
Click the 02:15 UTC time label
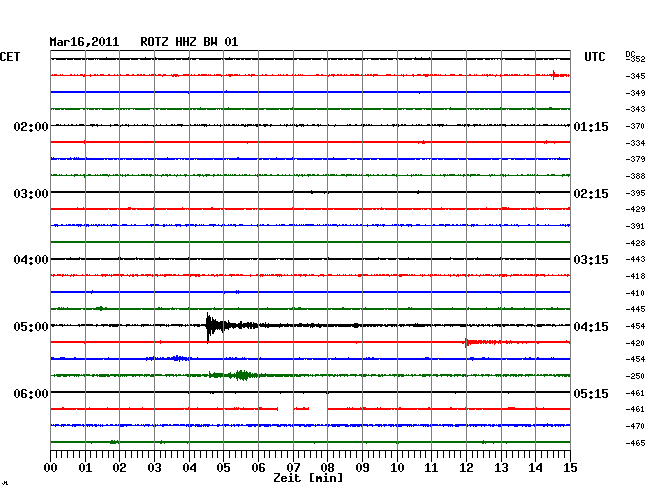(x=591, y=194)
